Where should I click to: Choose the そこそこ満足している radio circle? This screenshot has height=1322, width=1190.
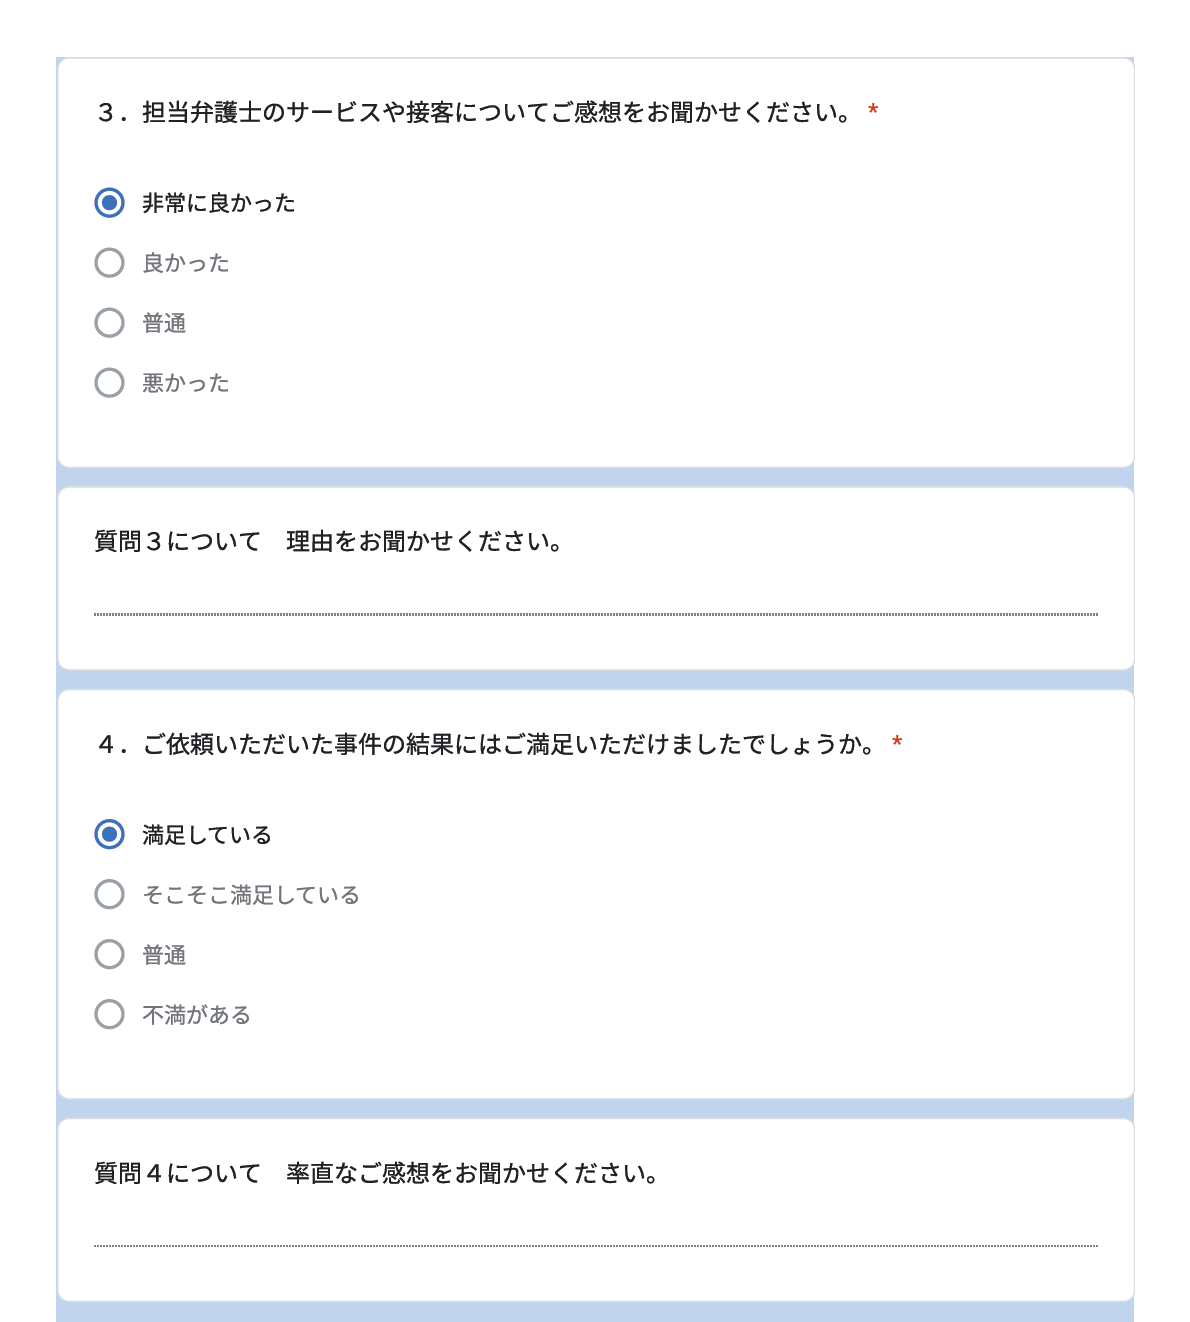pos(109,894)
